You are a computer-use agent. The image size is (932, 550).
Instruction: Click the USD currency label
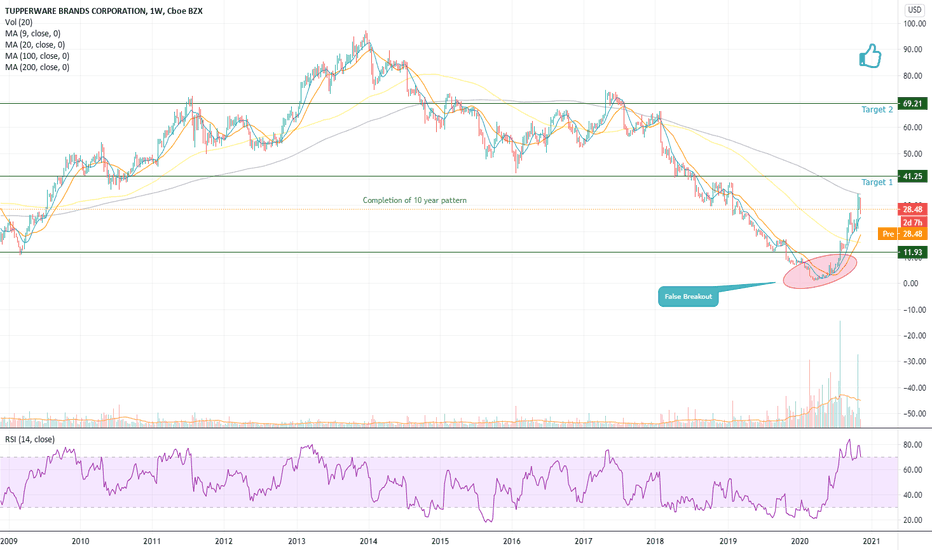(914, 10)
